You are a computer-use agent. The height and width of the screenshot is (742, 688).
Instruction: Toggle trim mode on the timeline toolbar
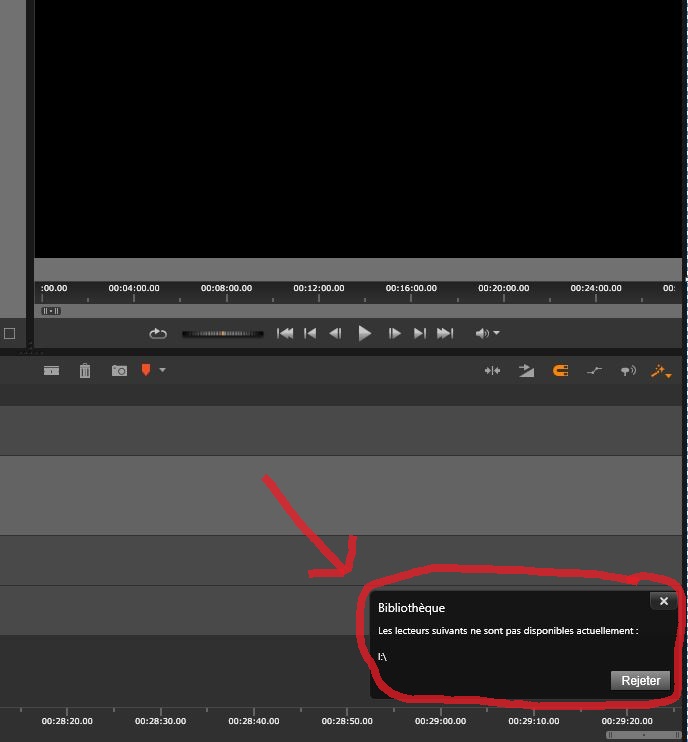click(492, 371)
